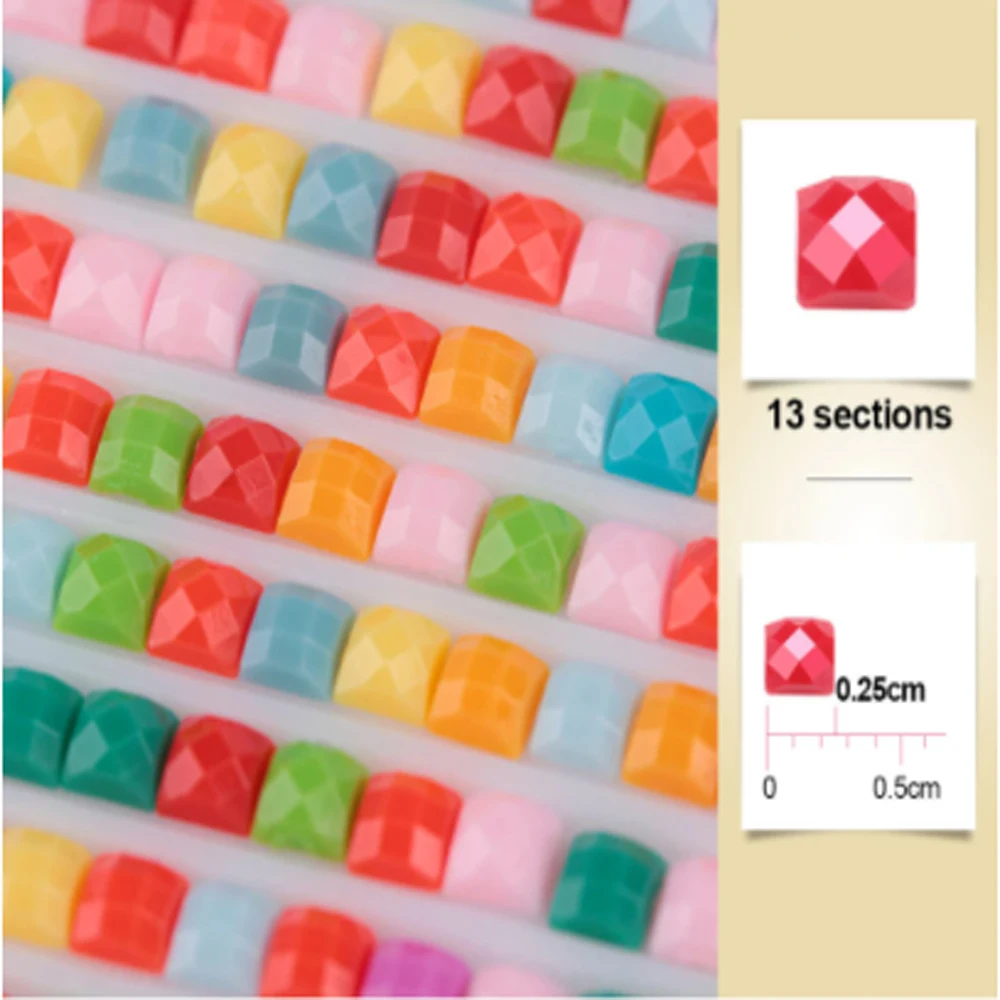Image resolution: width=1000 pixels, height=1000 pixels.
Task: Click the "0.5cm" ruler label
Action: tap(906, 788)
